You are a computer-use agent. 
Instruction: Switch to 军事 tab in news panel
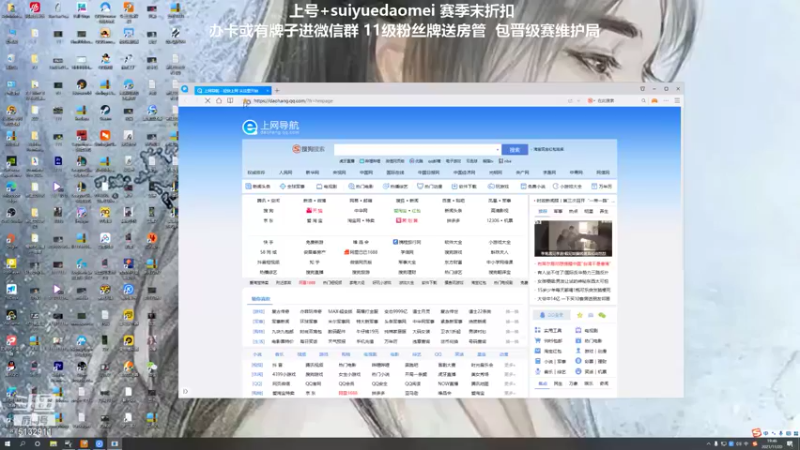point(558,211)
